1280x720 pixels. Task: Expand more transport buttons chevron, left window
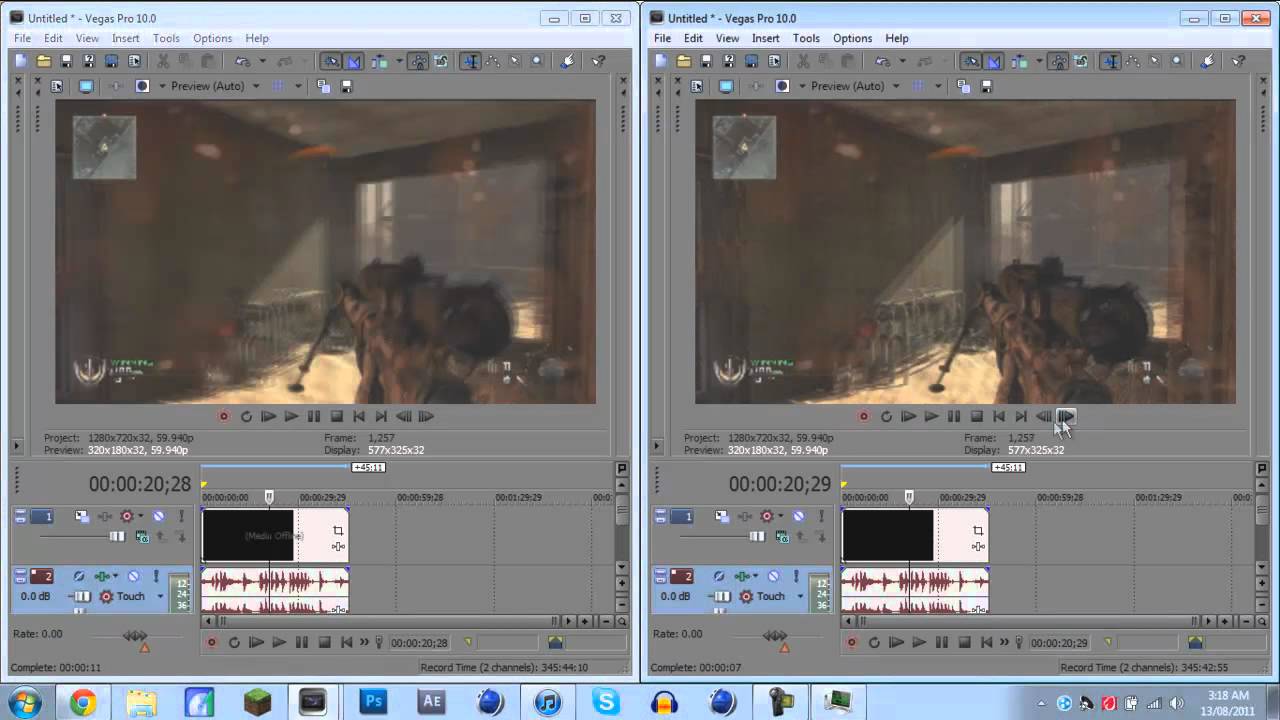click(x=364, y=643)
